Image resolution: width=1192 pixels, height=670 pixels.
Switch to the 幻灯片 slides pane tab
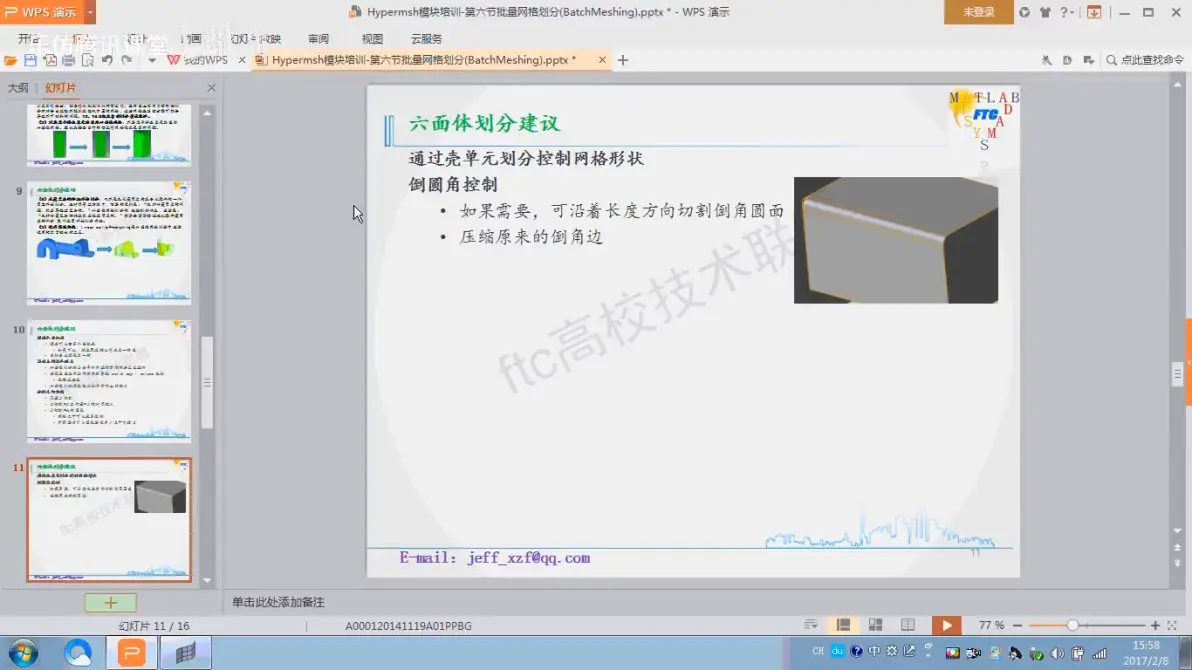click(60, 88)
